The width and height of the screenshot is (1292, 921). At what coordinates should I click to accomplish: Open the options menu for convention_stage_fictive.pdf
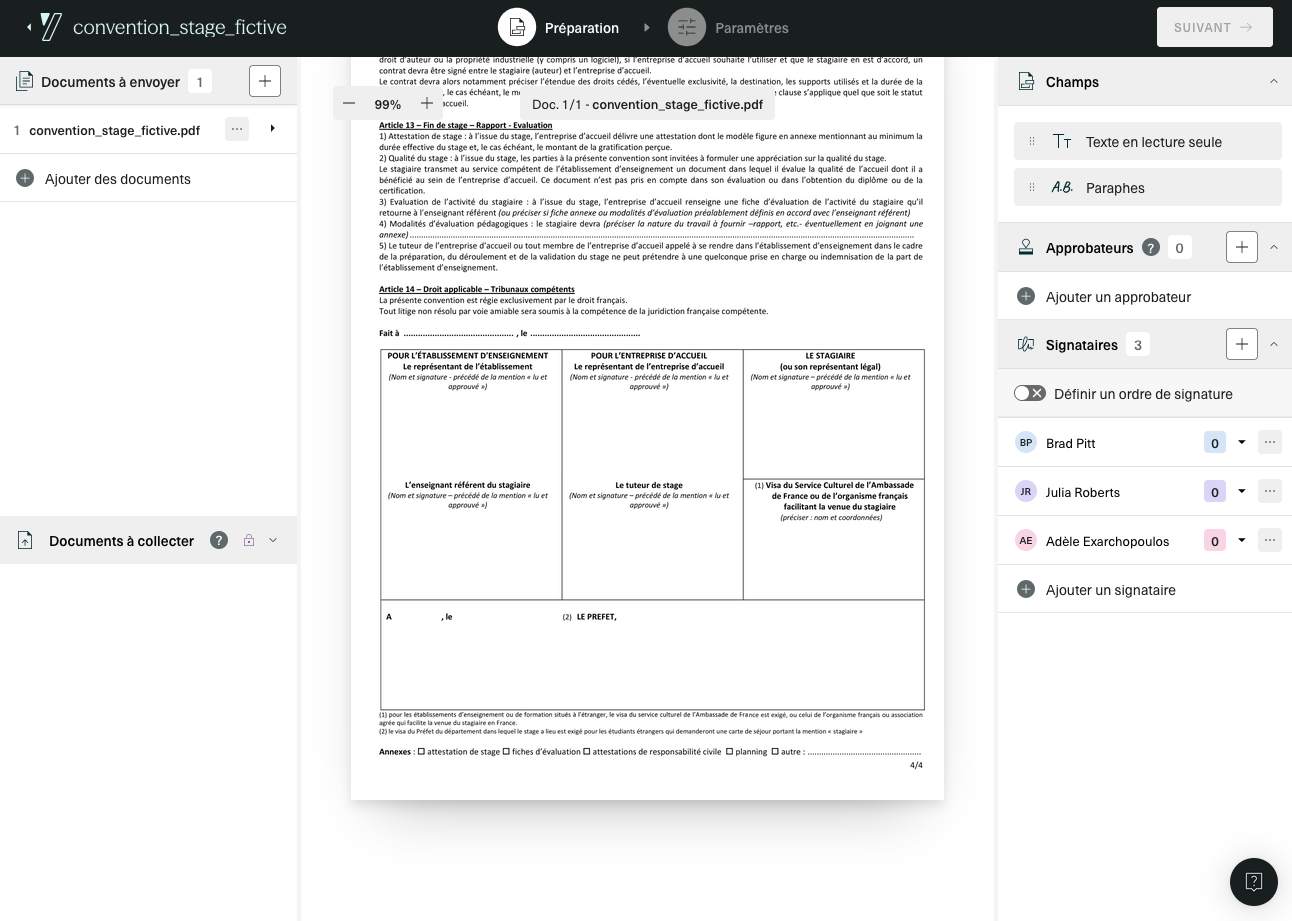(x=237, y=130)
